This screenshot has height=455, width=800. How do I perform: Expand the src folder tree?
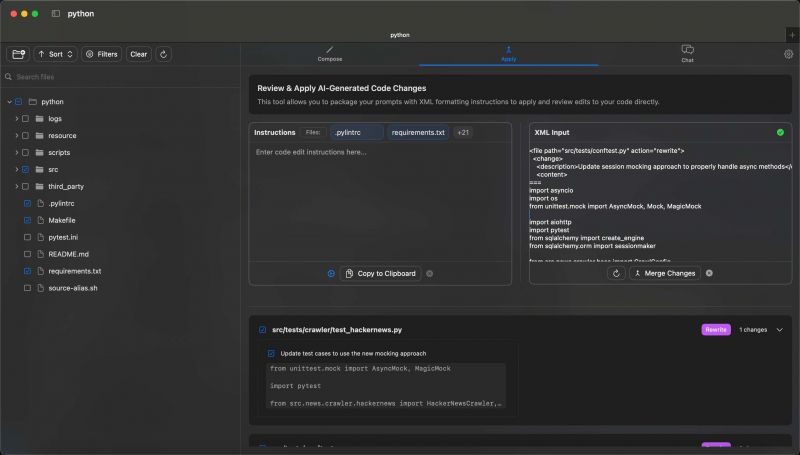16,169
